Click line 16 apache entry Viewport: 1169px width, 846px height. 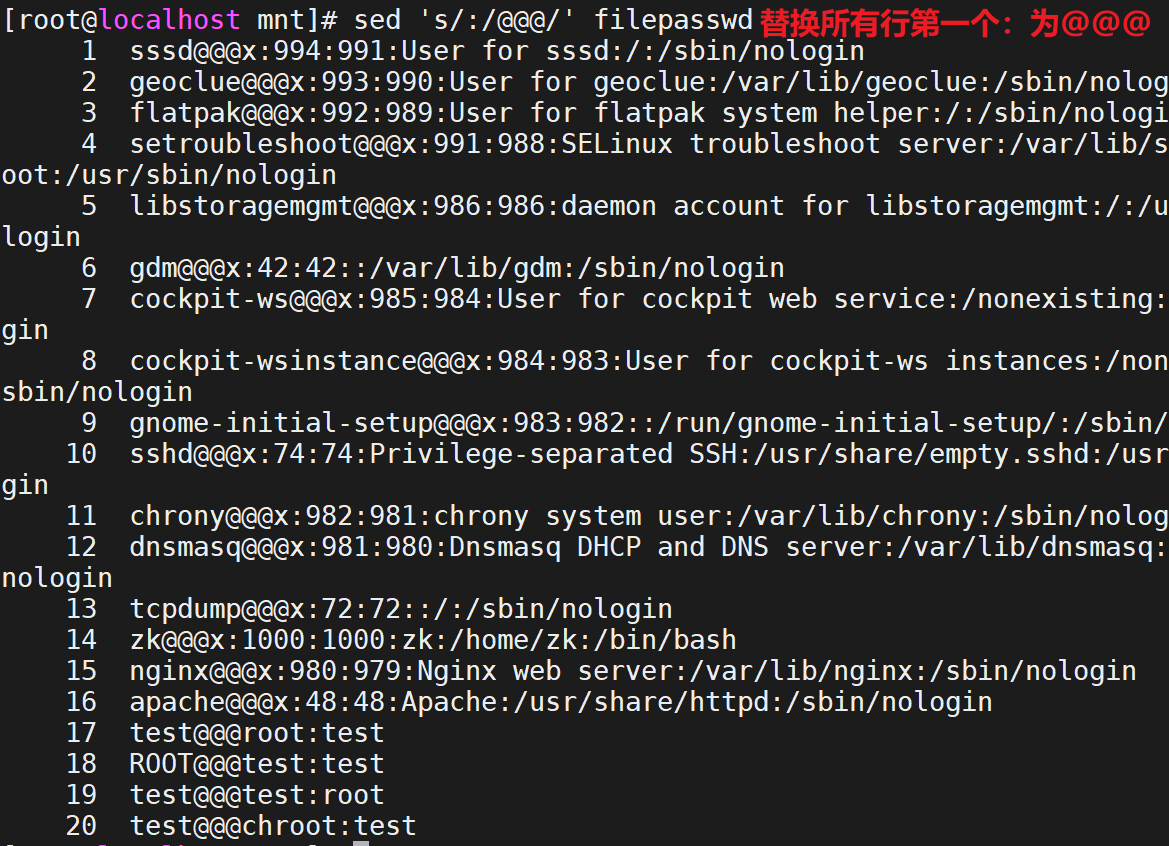561,702
